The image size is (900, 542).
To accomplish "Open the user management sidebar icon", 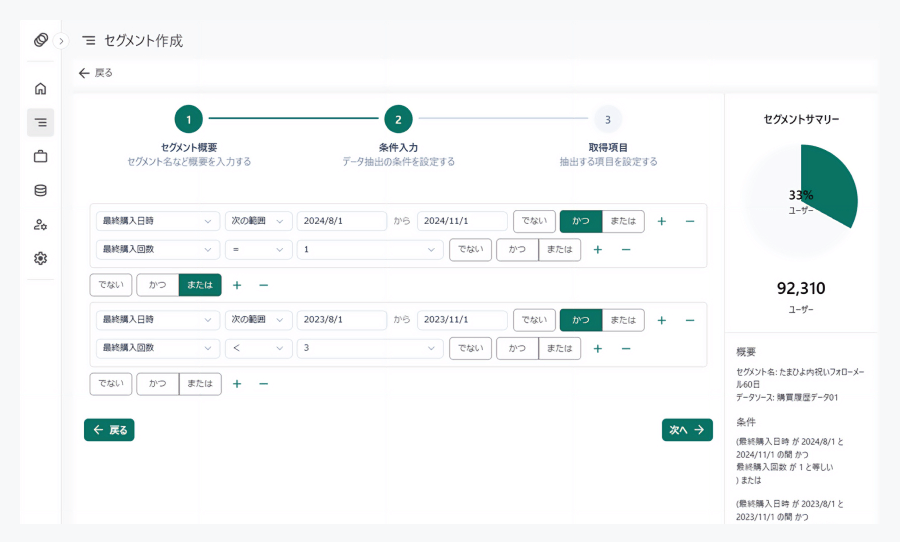I will pos(40,224).
